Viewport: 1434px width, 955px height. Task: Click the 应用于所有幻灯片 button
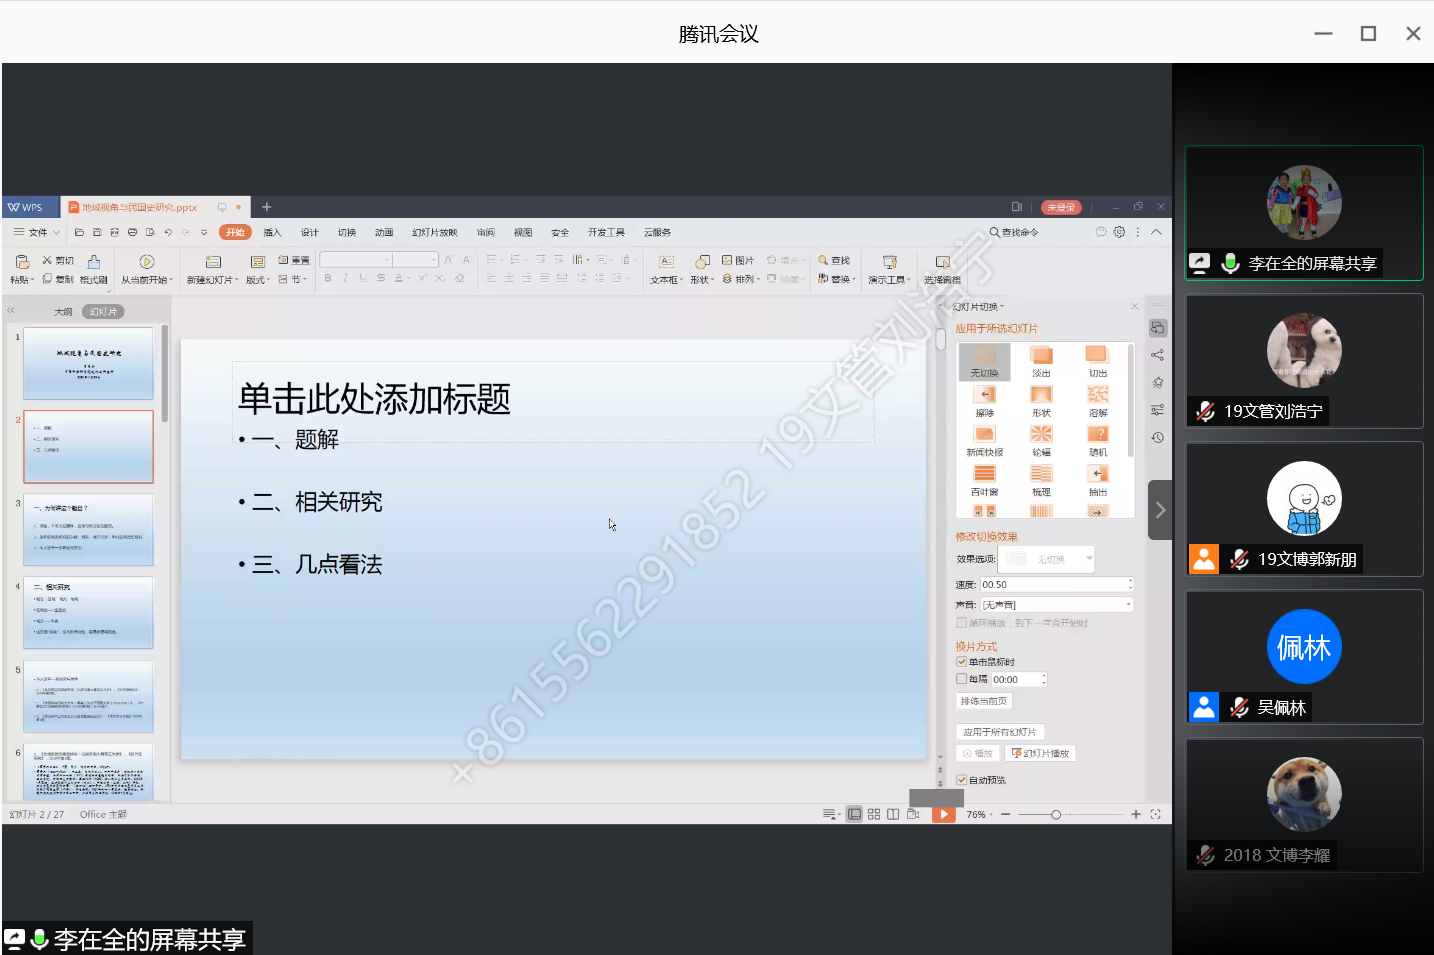coord(1000,732)
